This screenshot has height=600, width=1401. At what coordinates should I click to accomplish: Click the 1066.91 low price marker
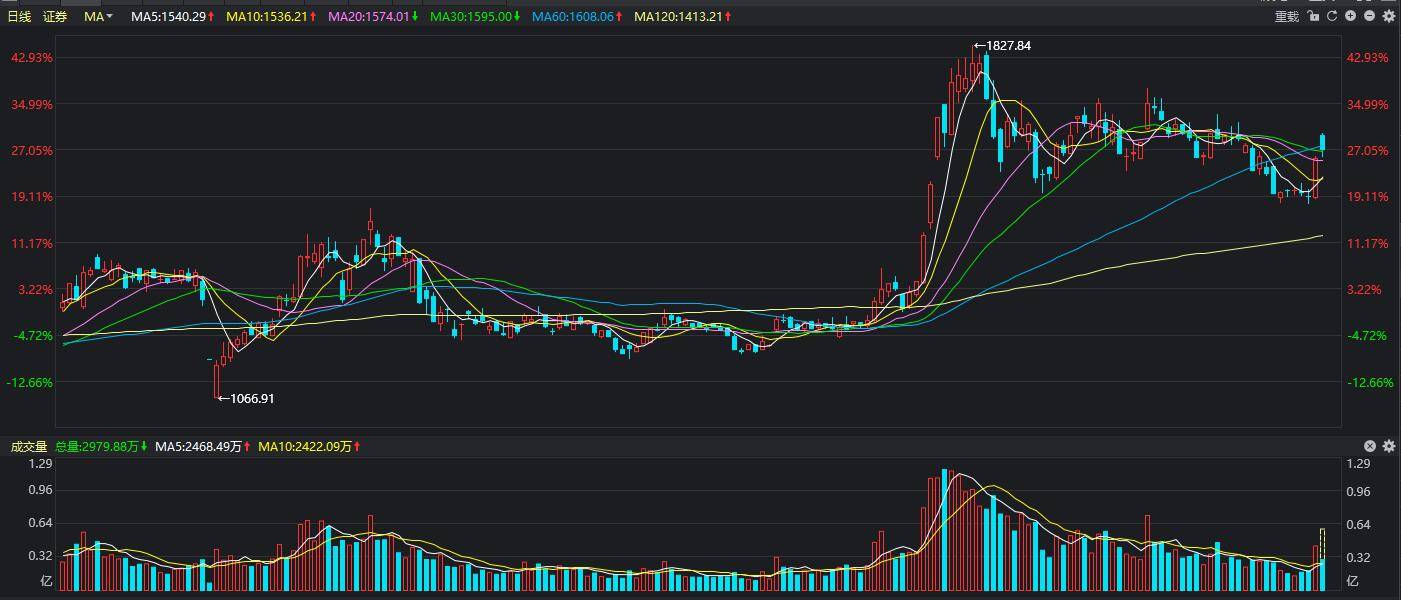coord(246,398)
